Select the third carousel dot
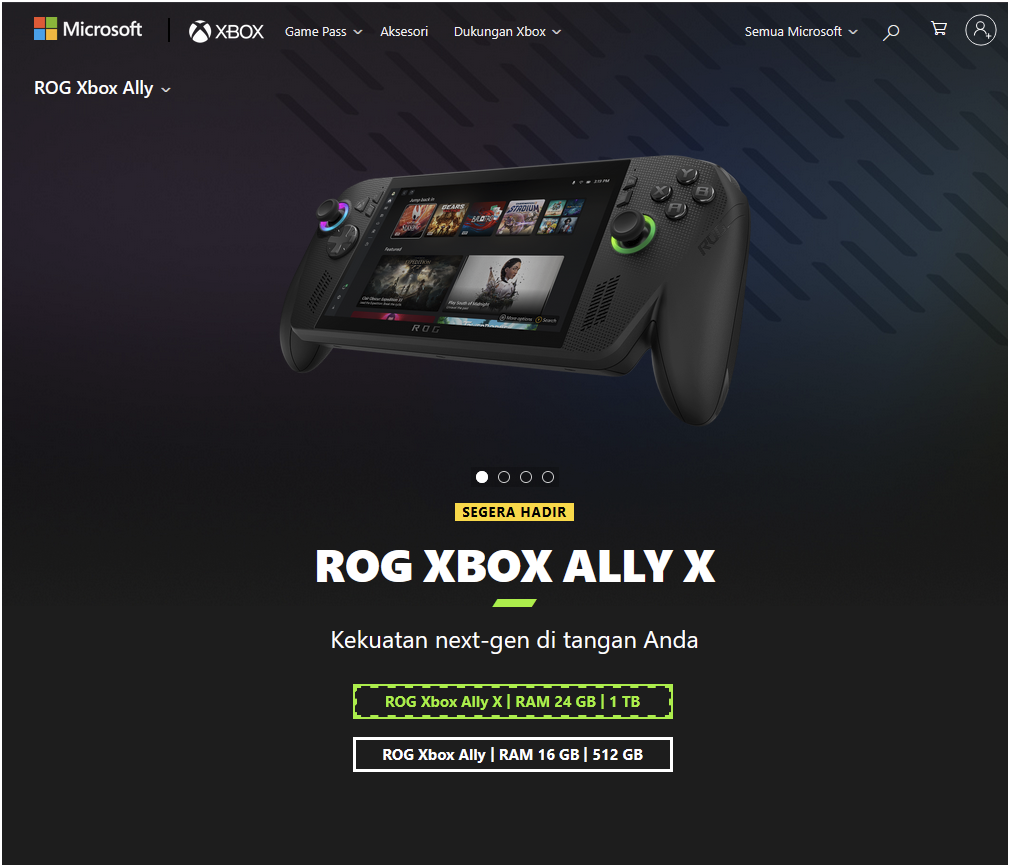The height and width of the screenshot is (867, 1010). (x=526, y=477)
